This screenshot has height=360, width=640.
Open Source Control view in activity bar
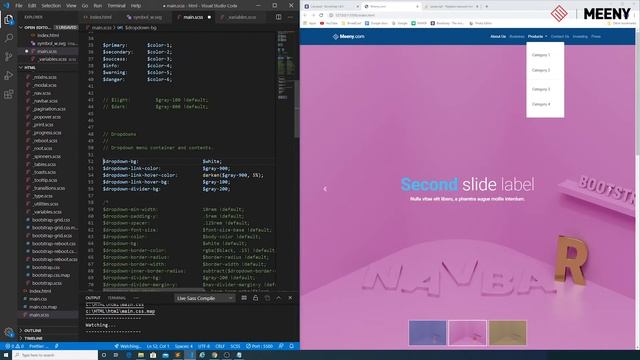9,57
